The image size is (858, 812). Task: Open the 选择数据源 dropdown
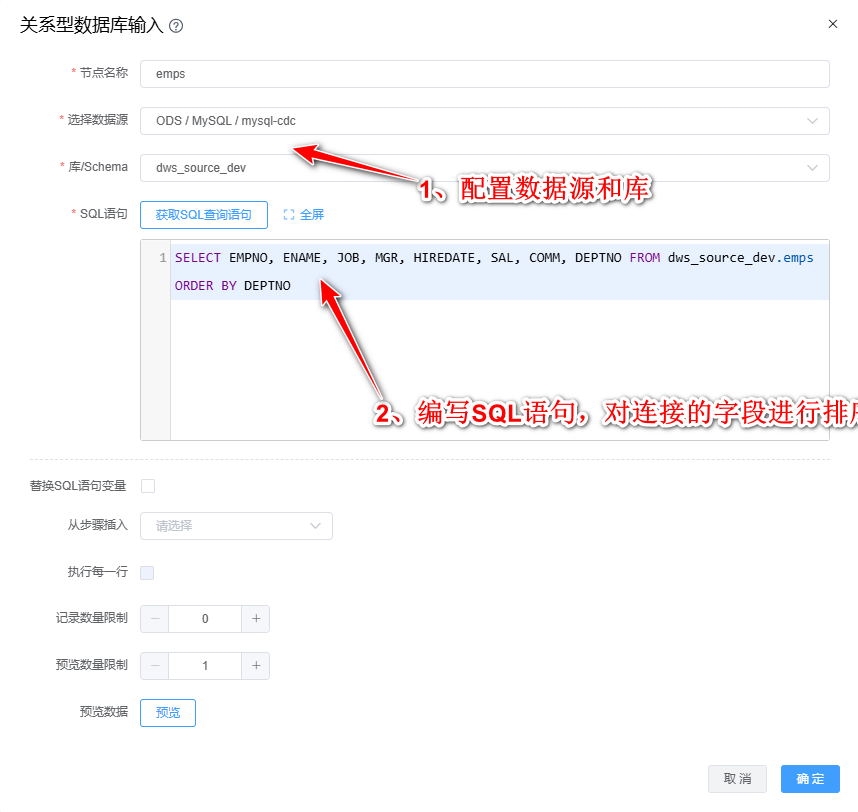click(x=484, y=121)
